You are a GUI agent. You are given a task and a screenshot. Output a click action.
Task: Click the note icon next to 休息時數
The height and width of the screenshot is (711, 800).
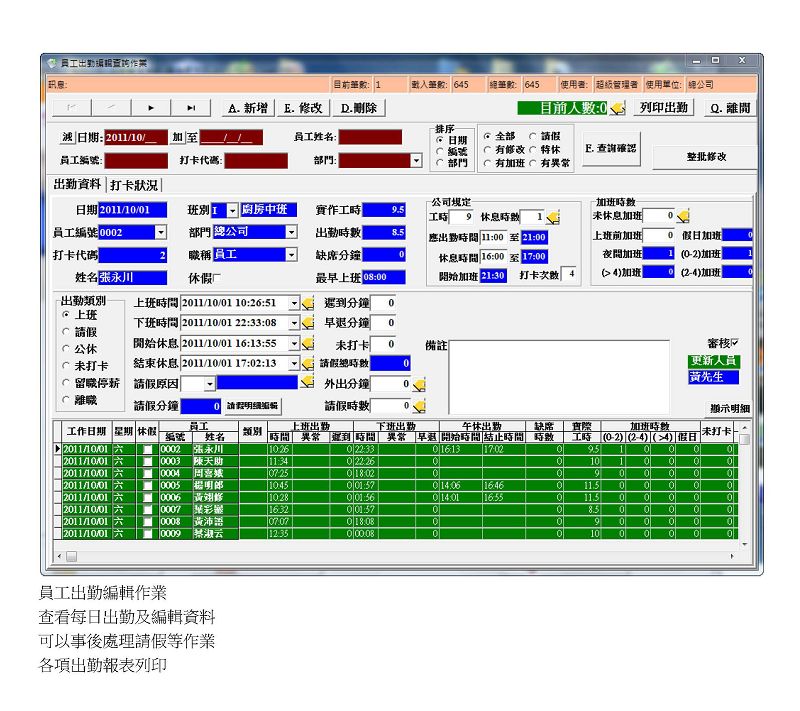[x=553, y=217]
